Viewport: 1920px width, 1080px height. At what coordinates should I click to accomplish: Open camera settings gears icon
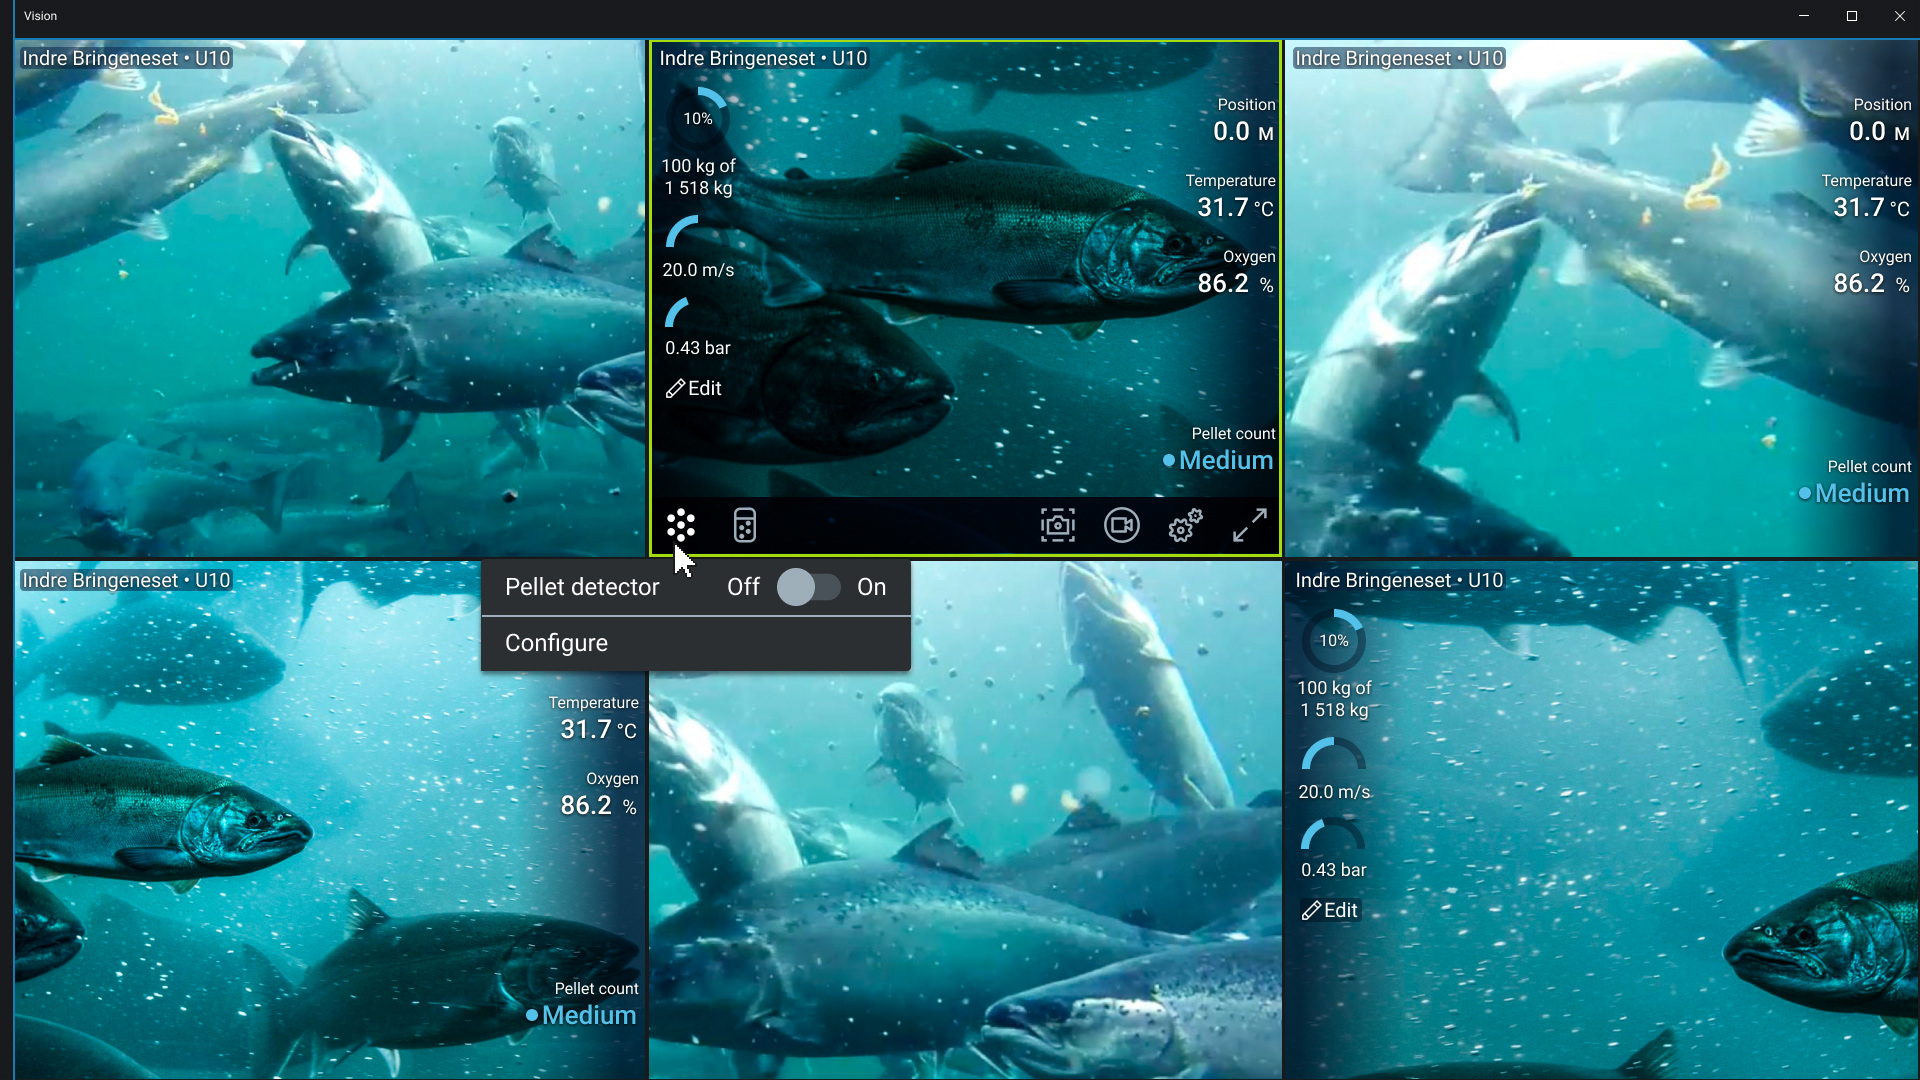point(1185,525)
